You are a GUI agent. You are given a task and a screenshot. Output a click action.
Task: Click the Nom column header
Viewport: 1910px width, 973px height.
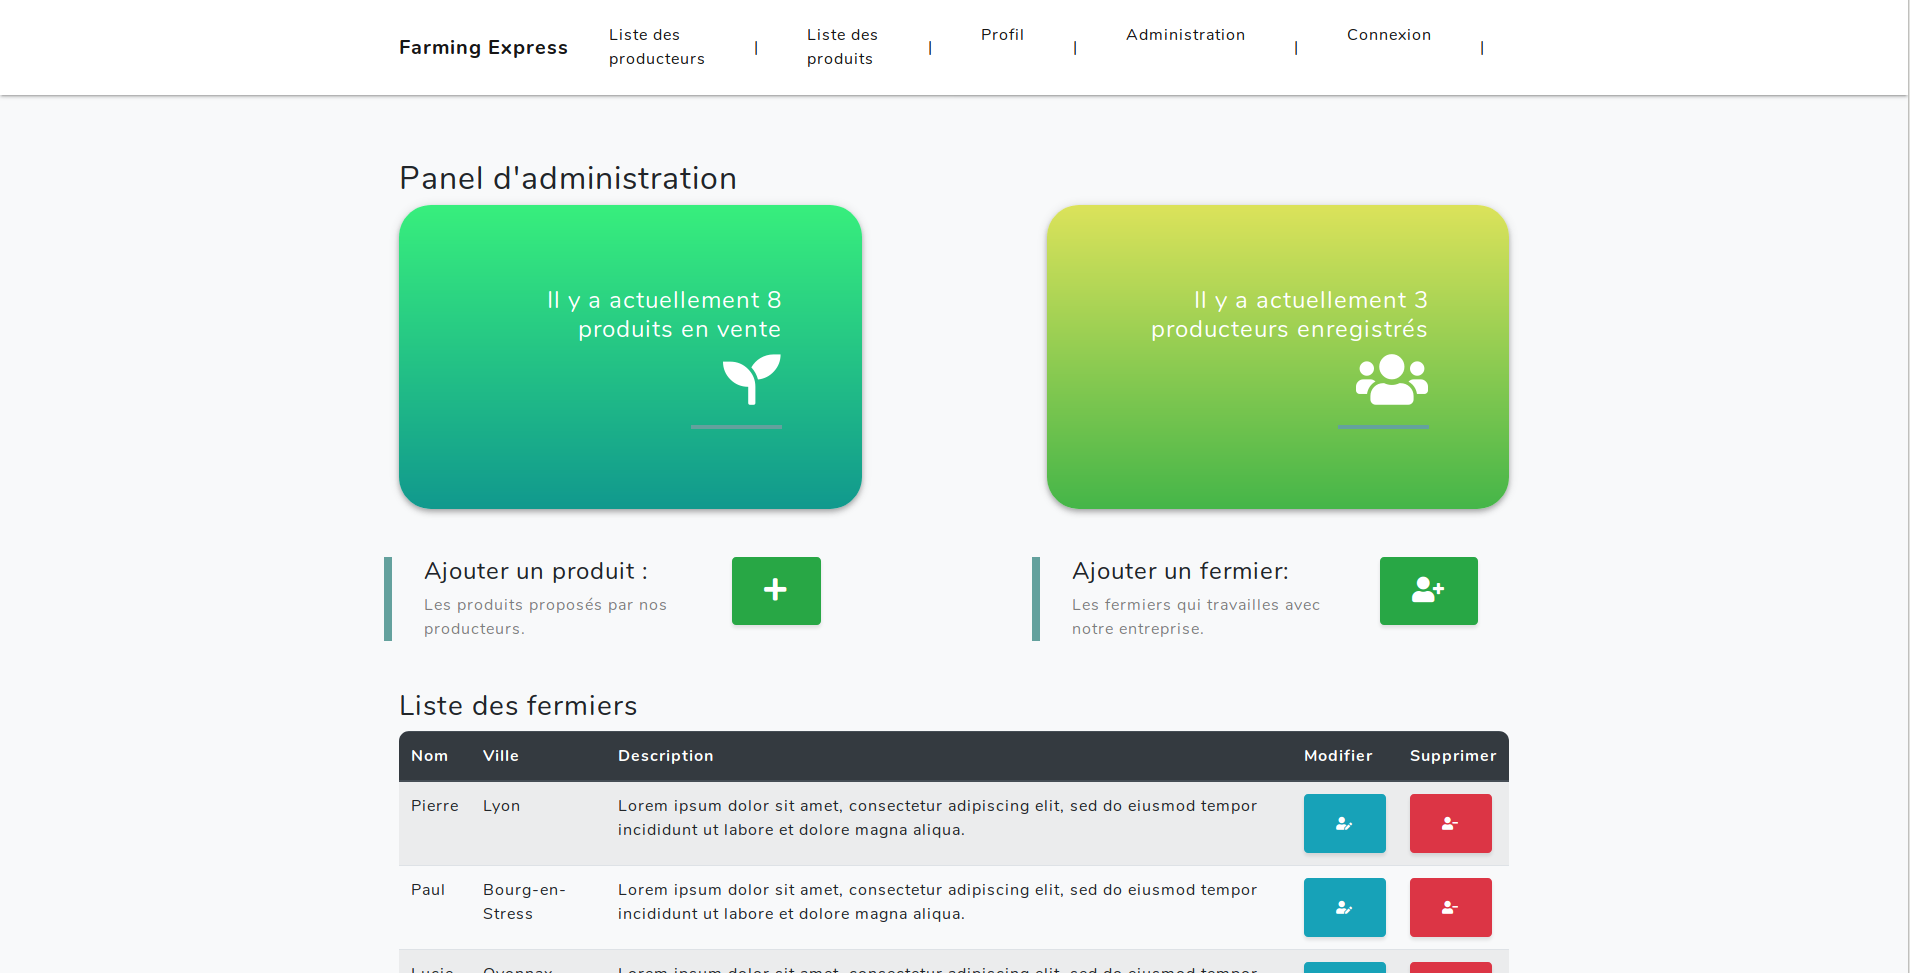click(x=429, y=756)
